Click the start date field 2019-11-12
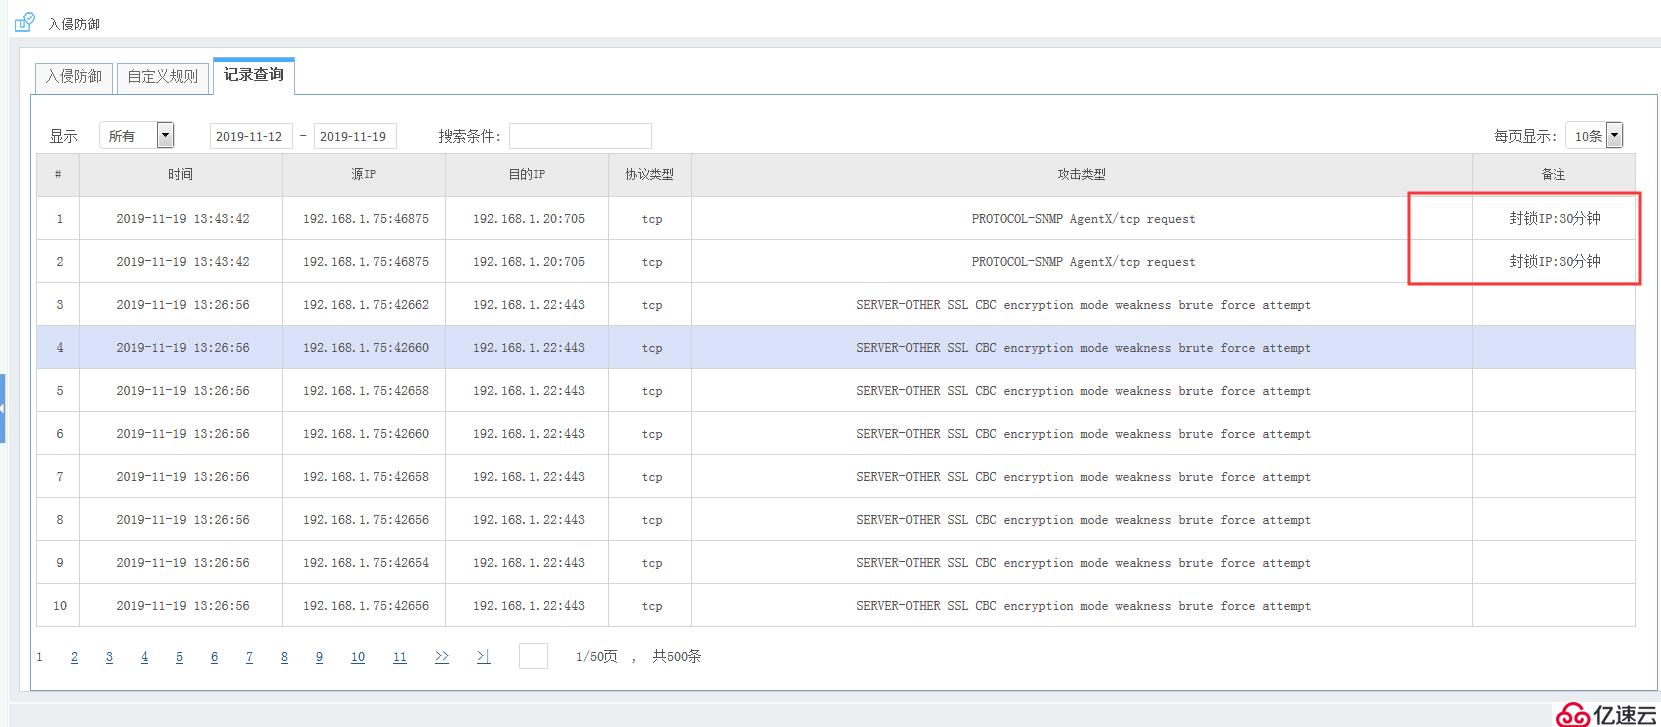 click(250, 136)
